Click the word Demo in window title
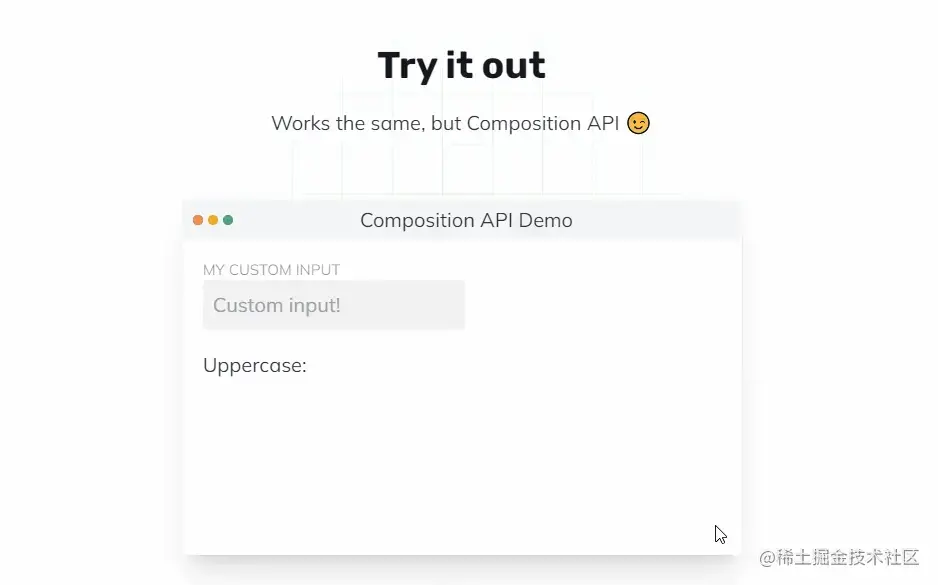Screen dimensions: 938x585 [546, 220]
